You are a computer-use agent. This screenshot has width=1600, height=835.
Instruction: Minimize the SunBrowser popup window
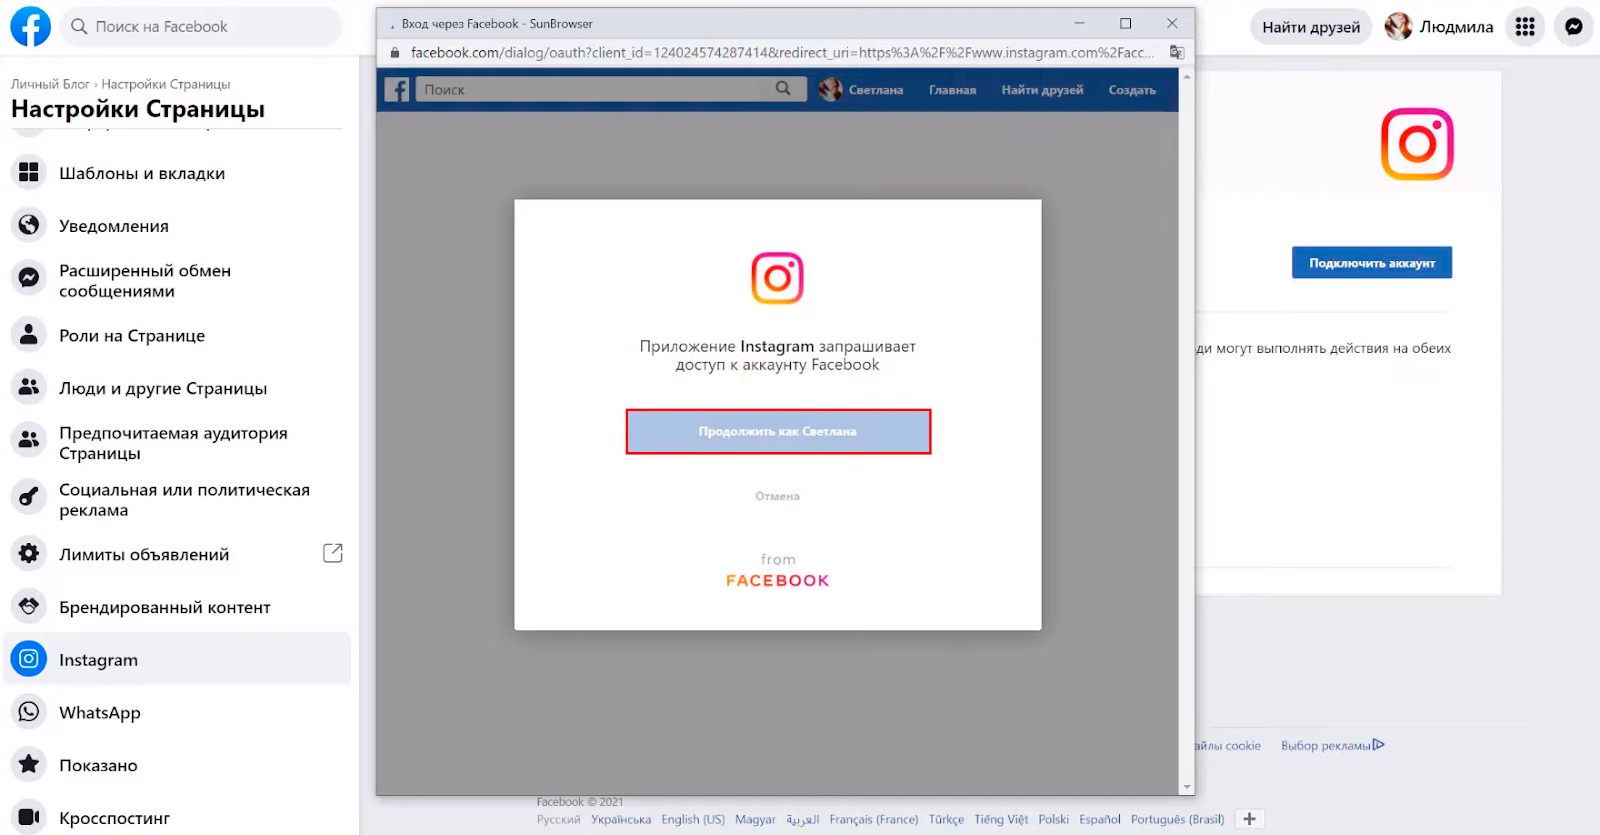click(1079, 23)
